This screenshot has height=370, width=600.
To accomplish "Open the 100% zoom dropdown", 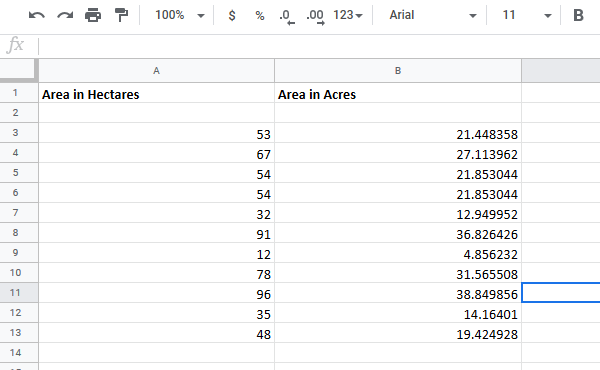I will point(179,15).
